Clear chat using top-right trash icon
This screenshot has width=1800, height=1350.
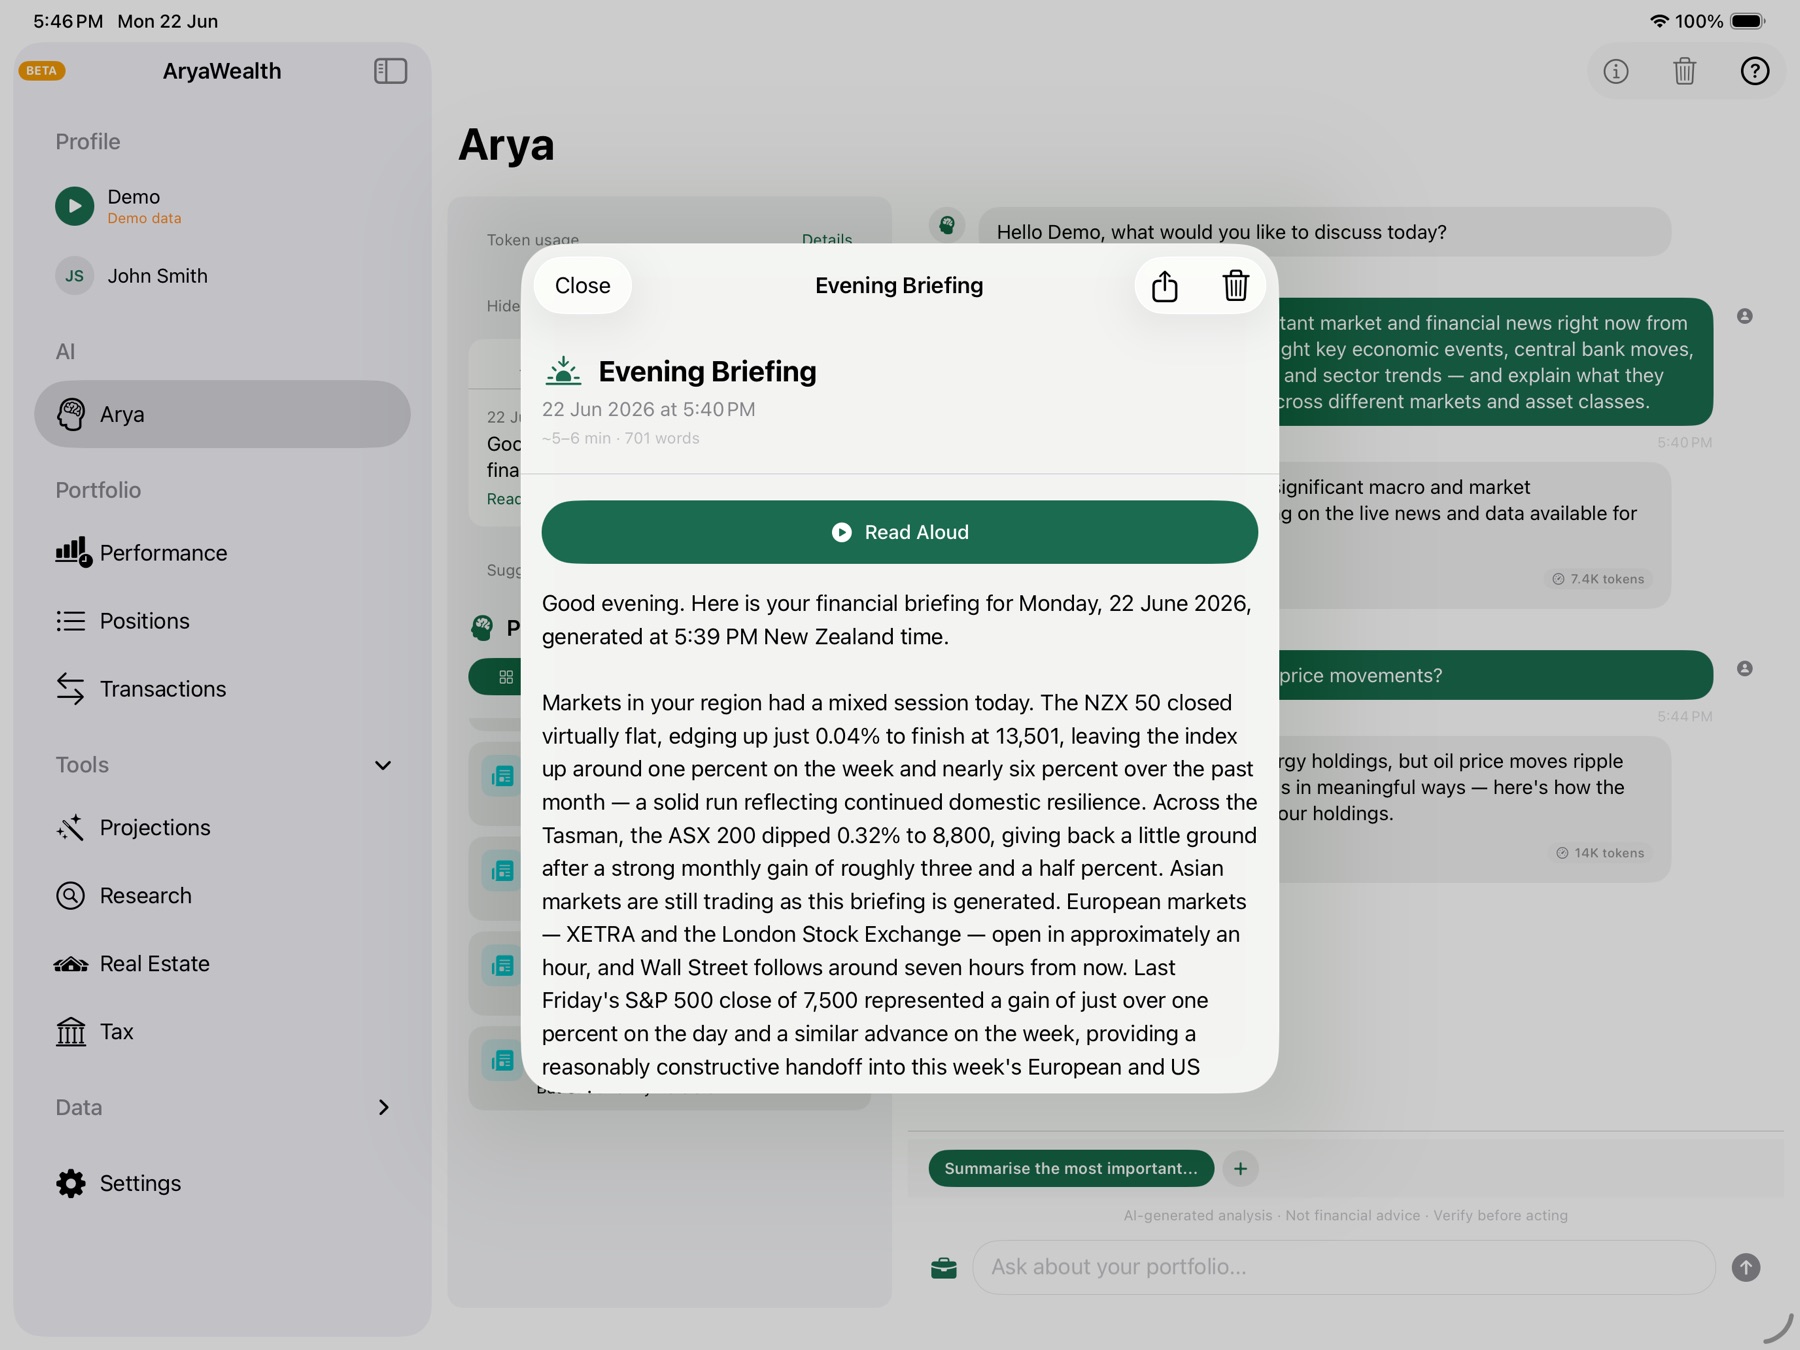pyautogui.click(x=1684, y=71)
